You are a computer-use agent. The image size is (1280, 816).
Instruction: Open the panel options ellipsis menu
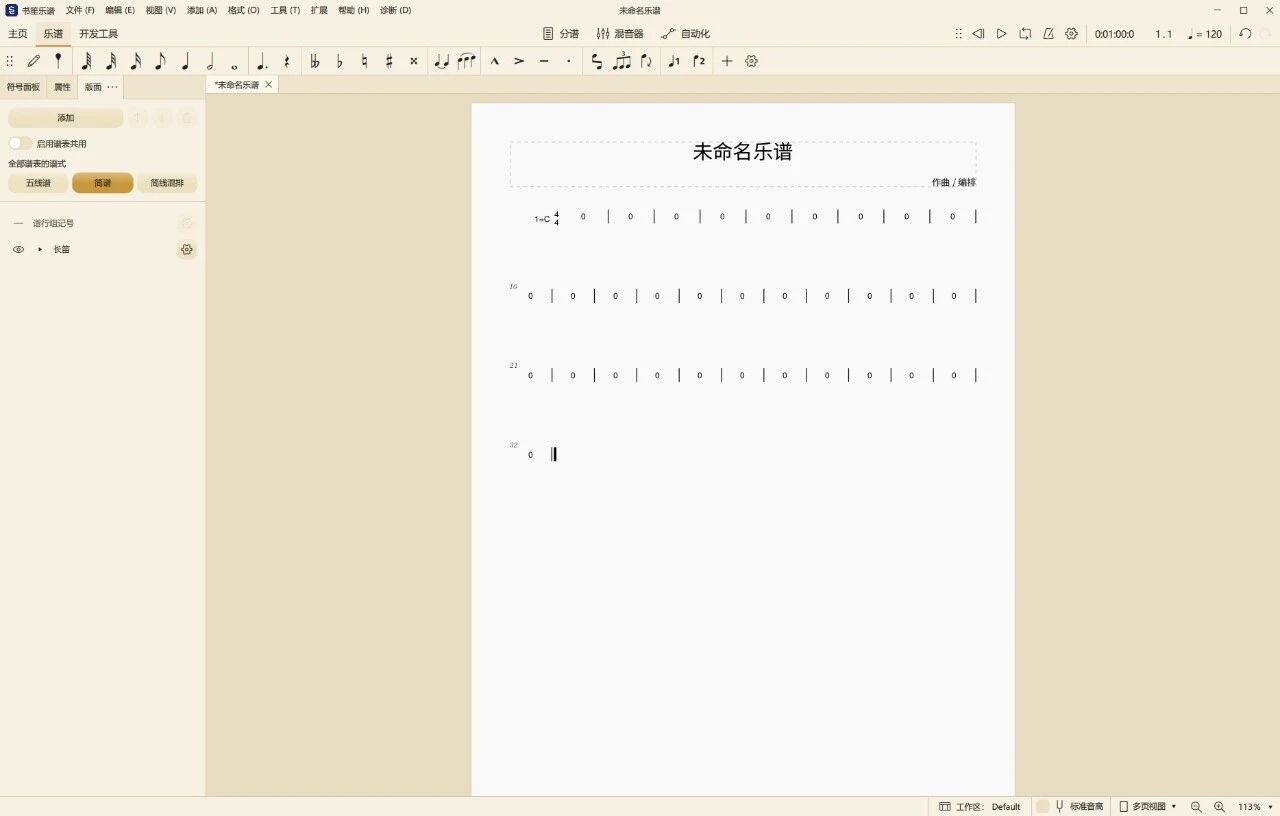[113, 87]
